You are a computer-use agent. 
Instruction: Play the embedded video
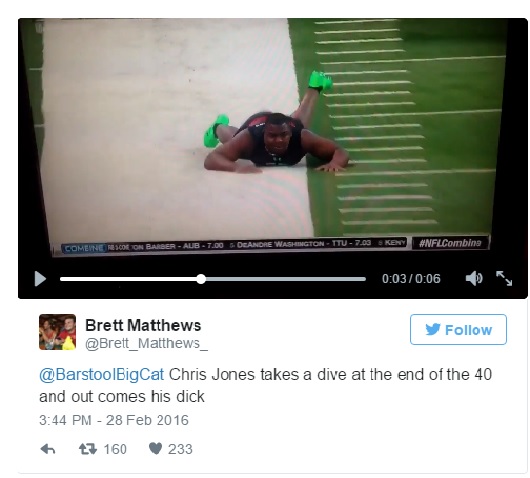40,279
